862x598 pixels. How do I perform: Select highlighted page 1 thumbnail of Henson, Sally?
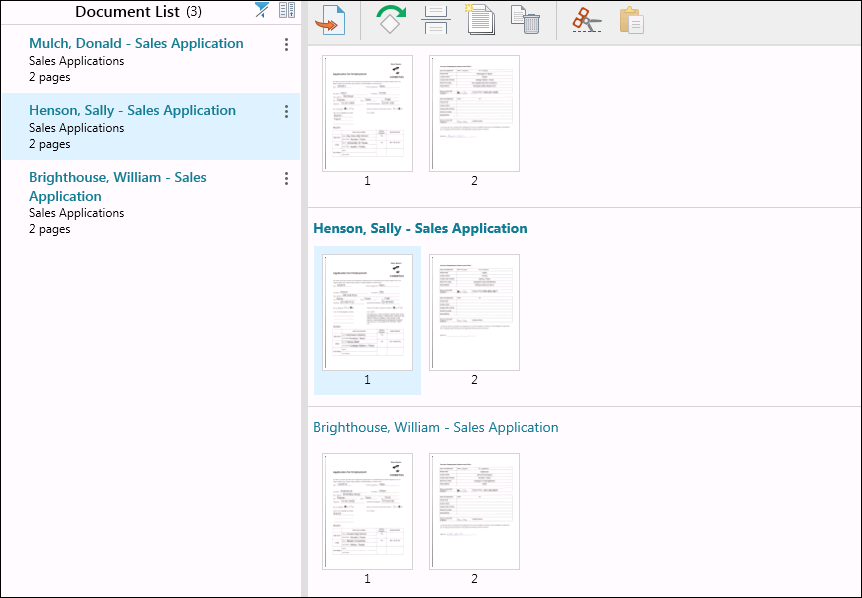pos(367,313)
